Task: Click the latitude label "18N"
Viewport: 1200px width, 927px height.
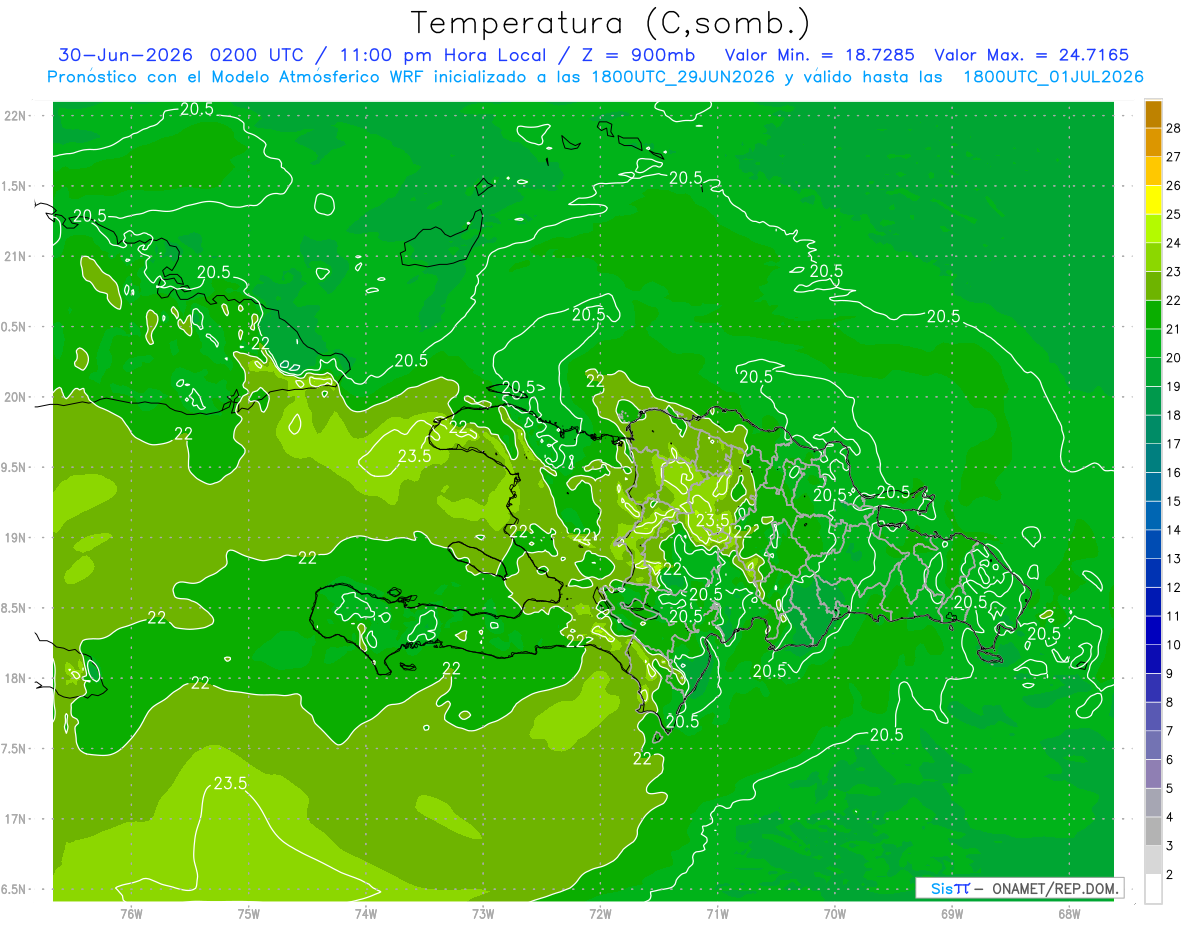Action: (x=15, y=678)
